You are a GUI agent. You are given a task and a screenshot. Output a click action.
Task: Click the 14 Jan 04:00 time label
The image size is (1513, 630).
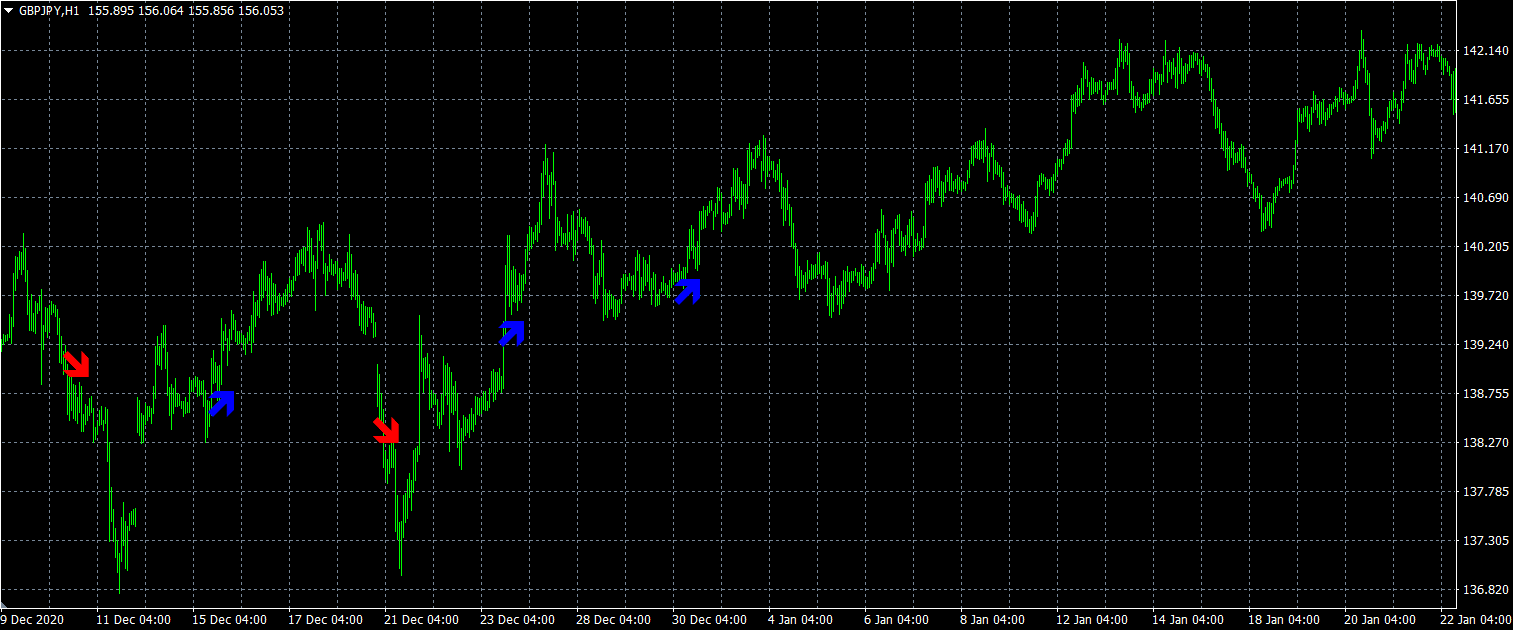1189,620
